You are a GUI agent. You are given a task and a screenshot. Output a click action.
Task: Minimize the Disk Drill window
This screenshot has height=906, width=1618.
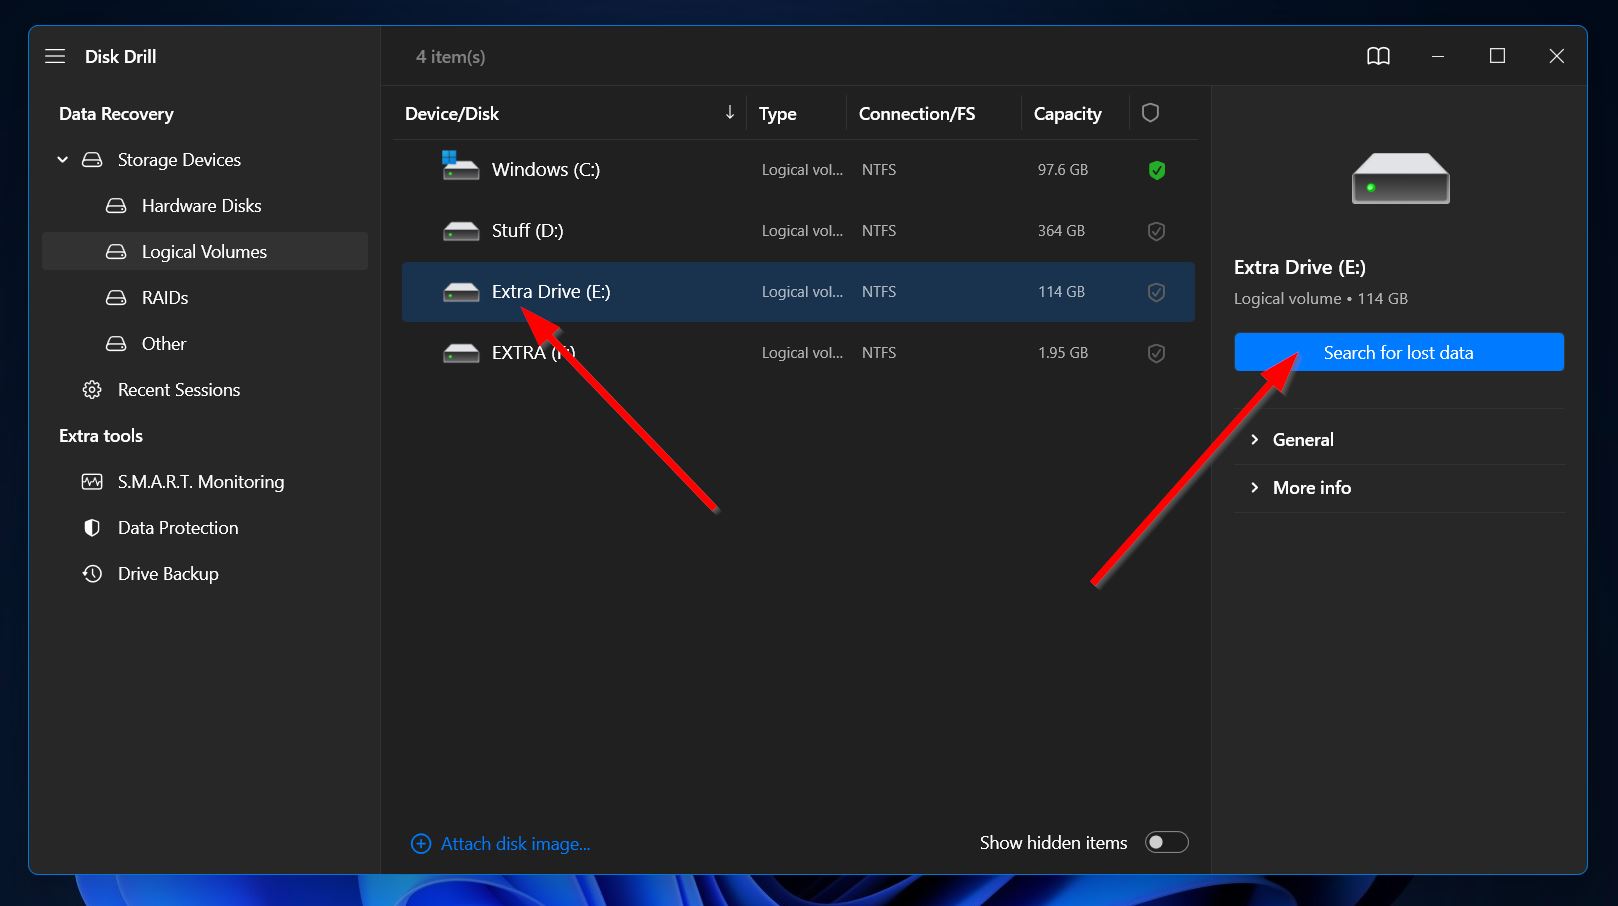pyautogui.click(x=1437, y=56)
